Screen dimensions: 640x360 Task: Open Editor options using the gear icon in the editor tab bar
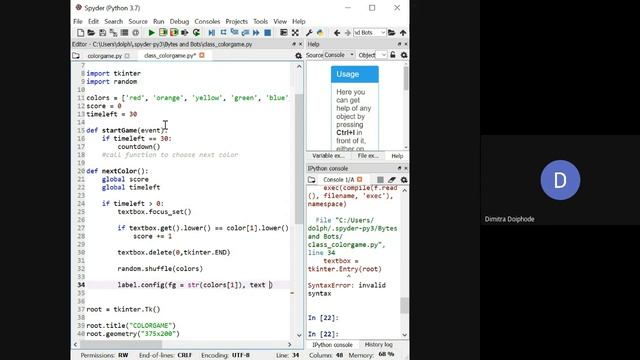[298, 56]
